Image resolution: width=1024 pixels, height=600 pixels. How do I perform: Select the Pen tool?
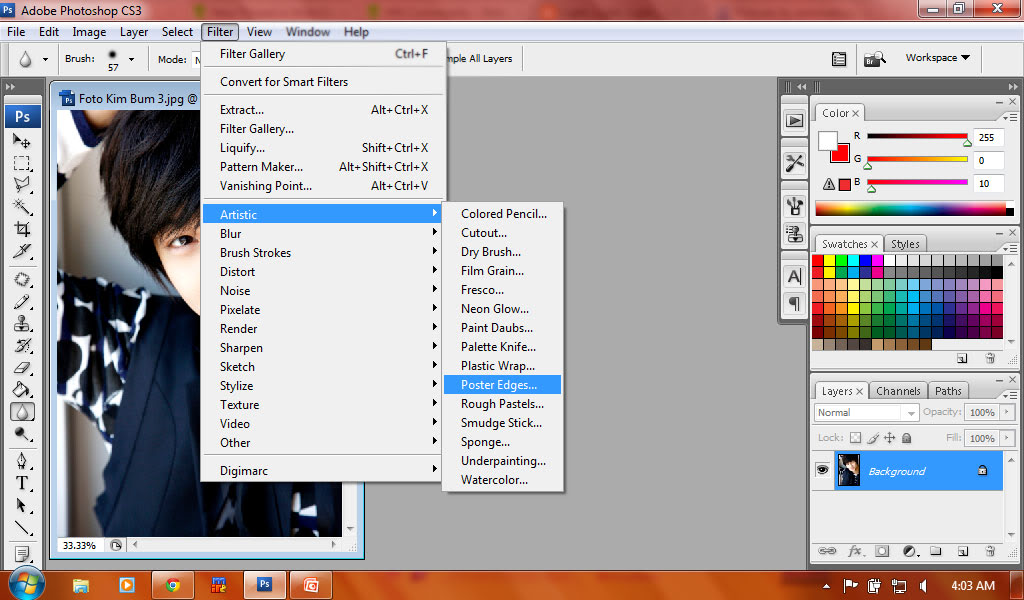pos(22,461)
